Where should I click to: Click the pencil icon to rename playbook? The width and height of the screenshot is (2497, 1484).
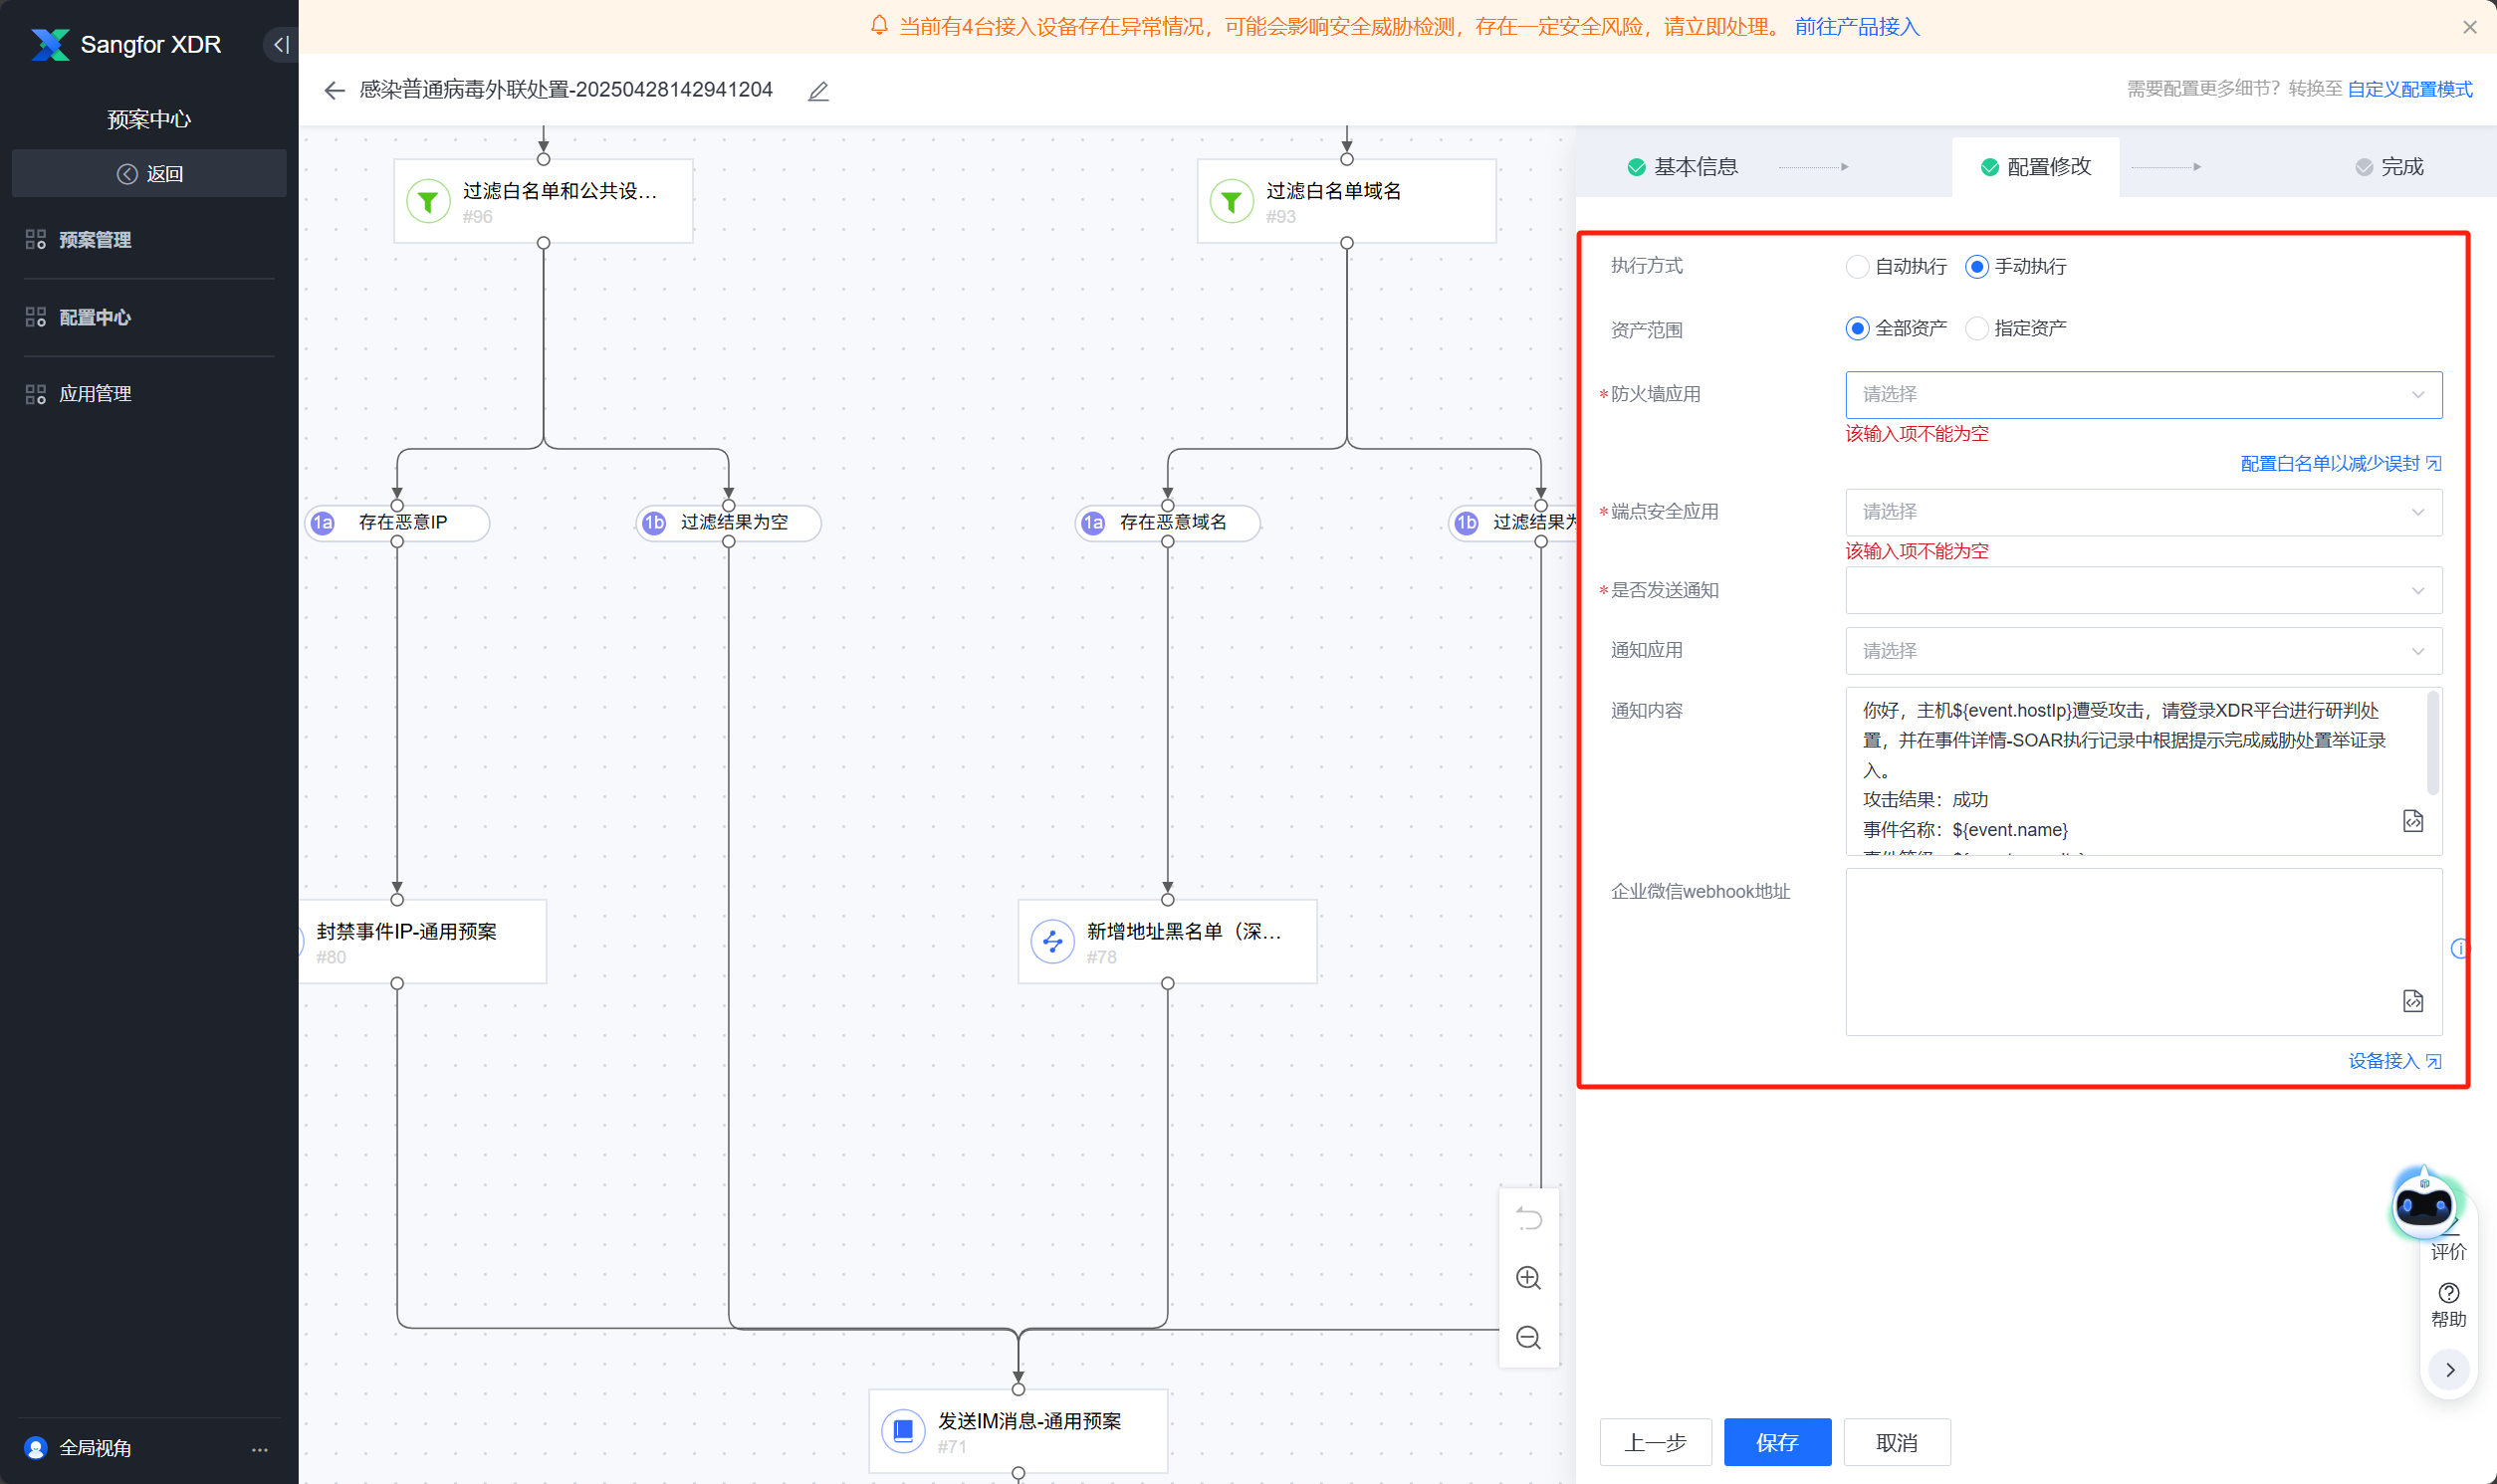[818, 91]
